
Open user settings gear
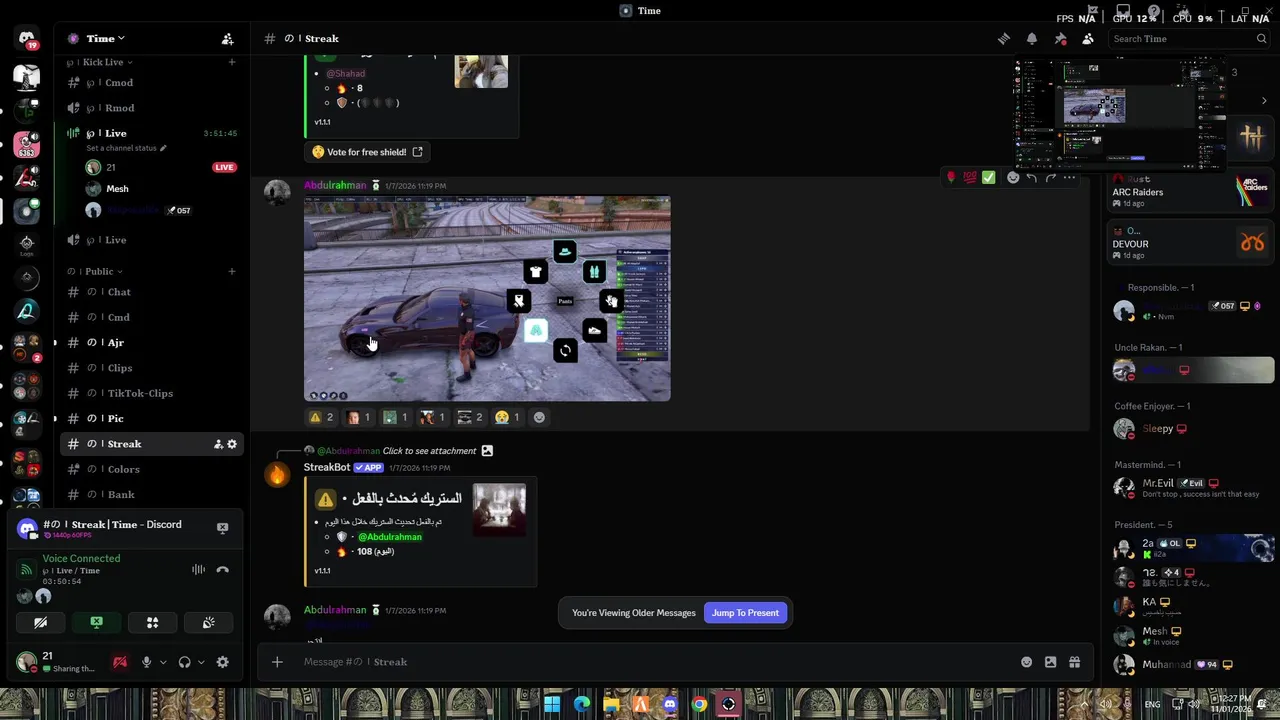pos(222,662)
